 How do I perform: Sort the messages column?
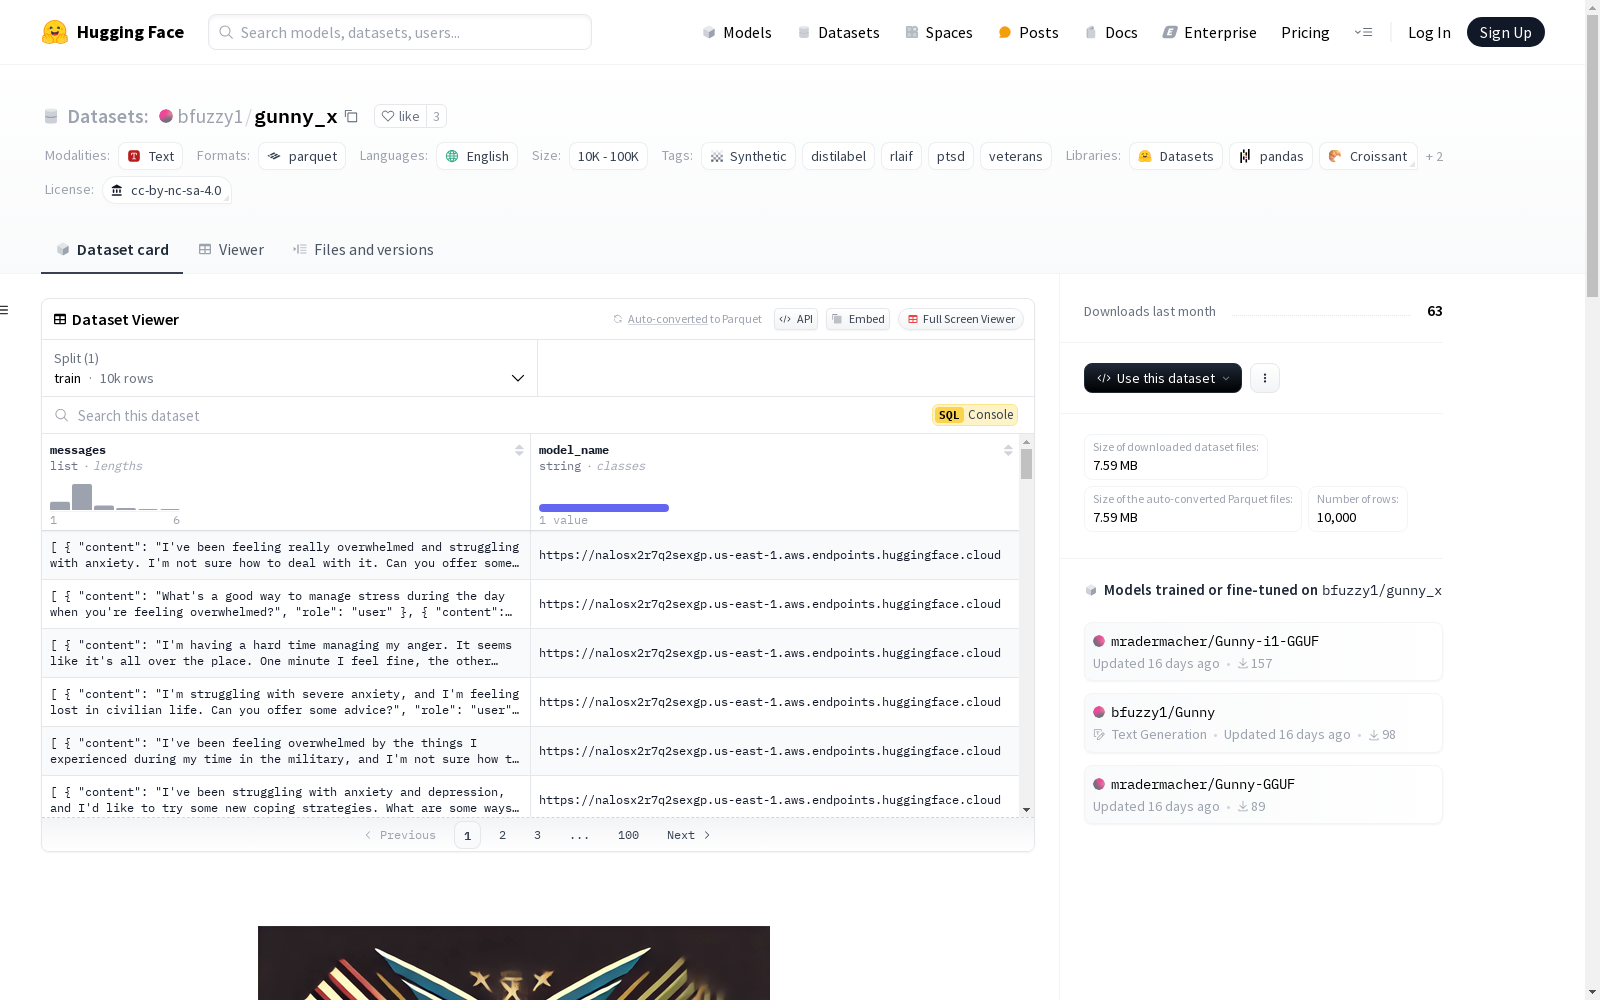click(519, 450)
